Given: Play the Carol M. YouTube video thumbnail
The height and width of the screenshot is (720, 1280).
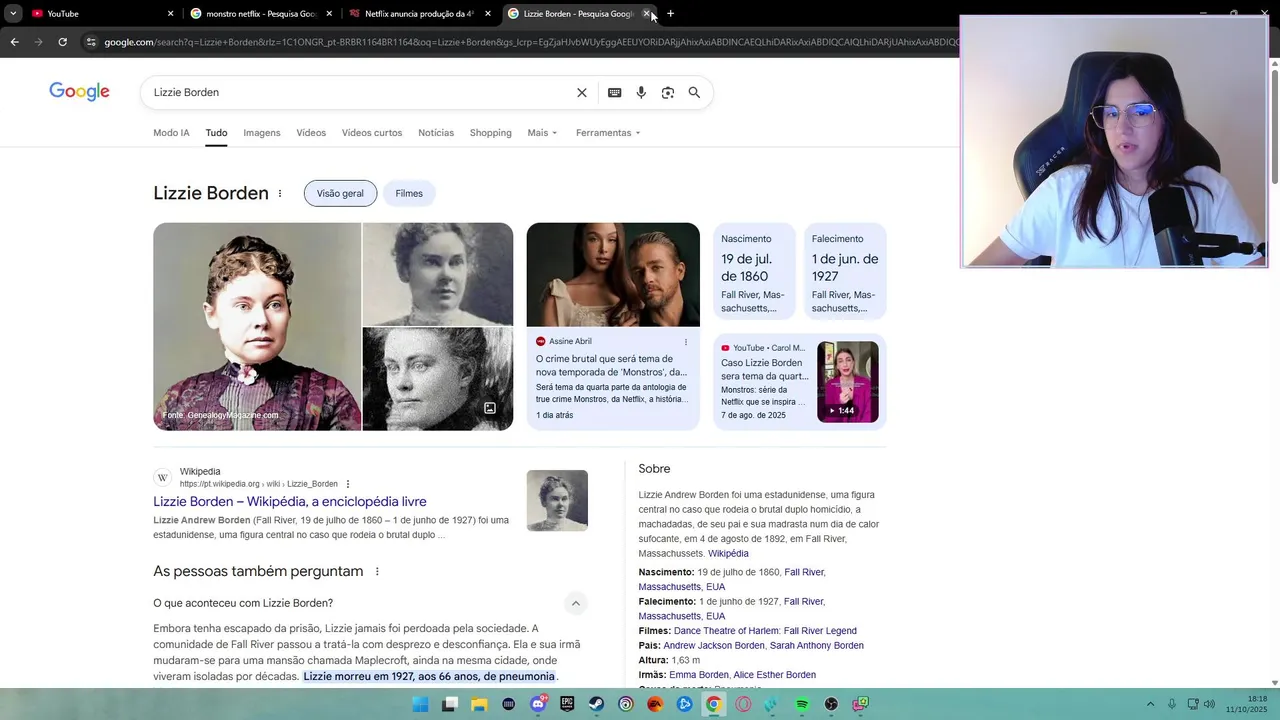Looking at the screenshot, I should [848, 382].
